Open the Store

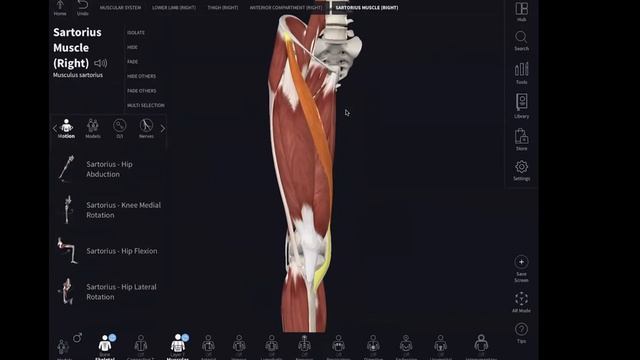click(521, 140)
